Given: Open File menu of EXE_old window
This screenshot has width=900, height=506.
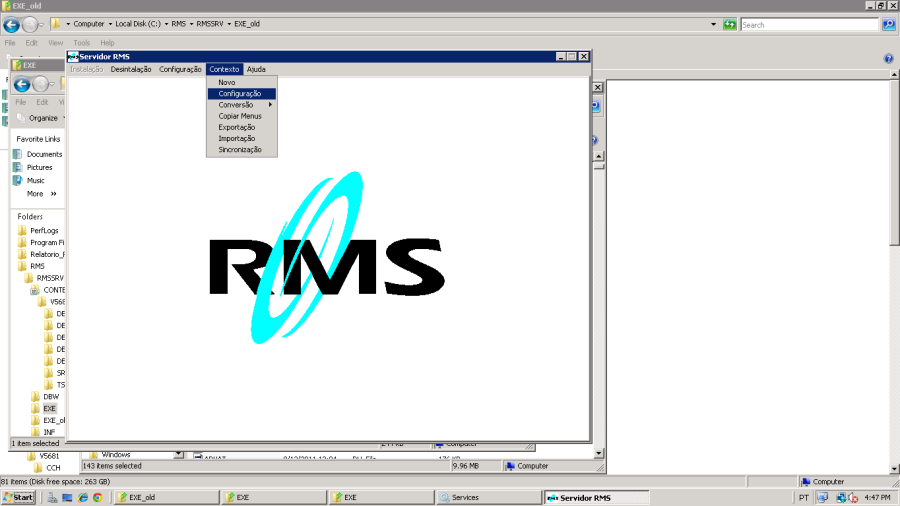Looking at the screenshot, I should [x=10, y=43].
